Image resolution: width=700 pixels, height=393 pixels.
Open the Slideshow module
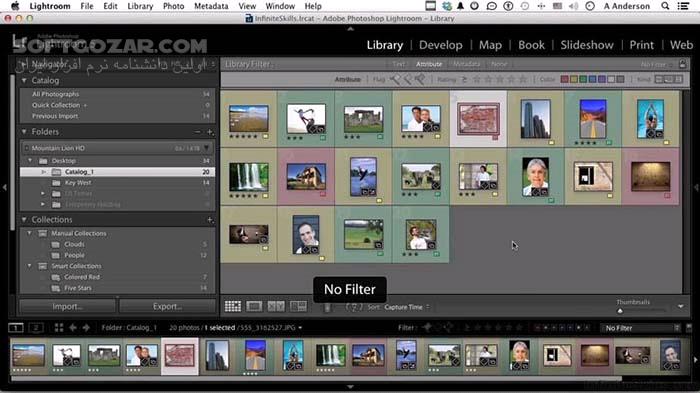click(587, 45)
